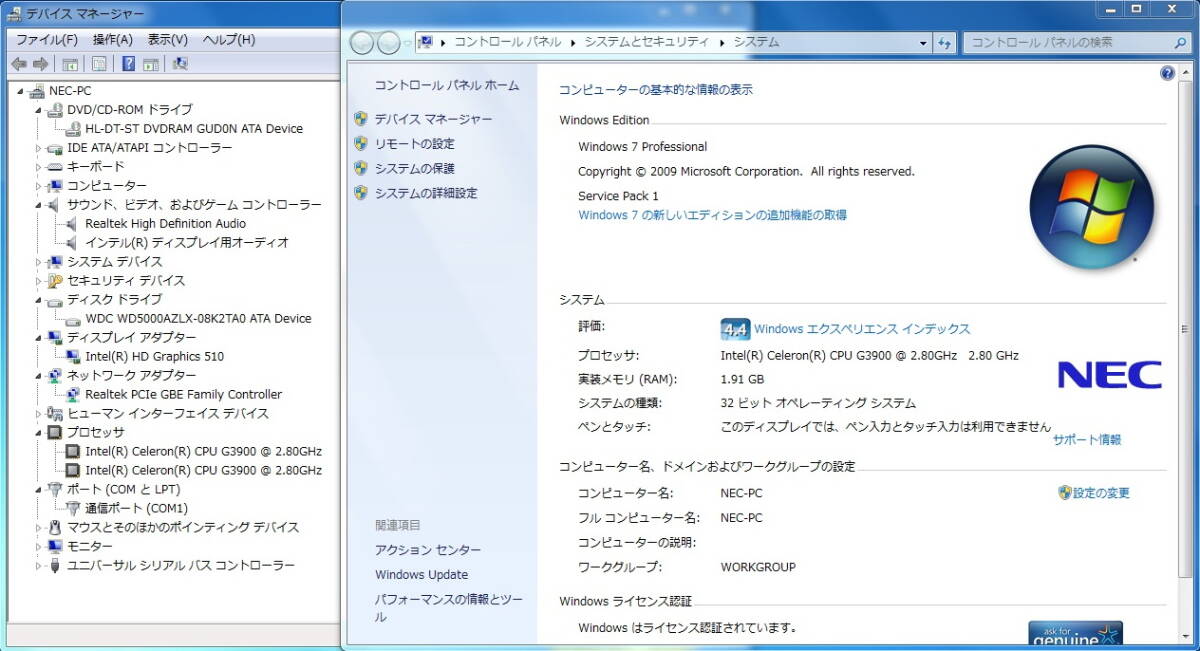This screenshot has width=1200, height=651.
Task: Click the Windows Update link
Action: point(421,575)
